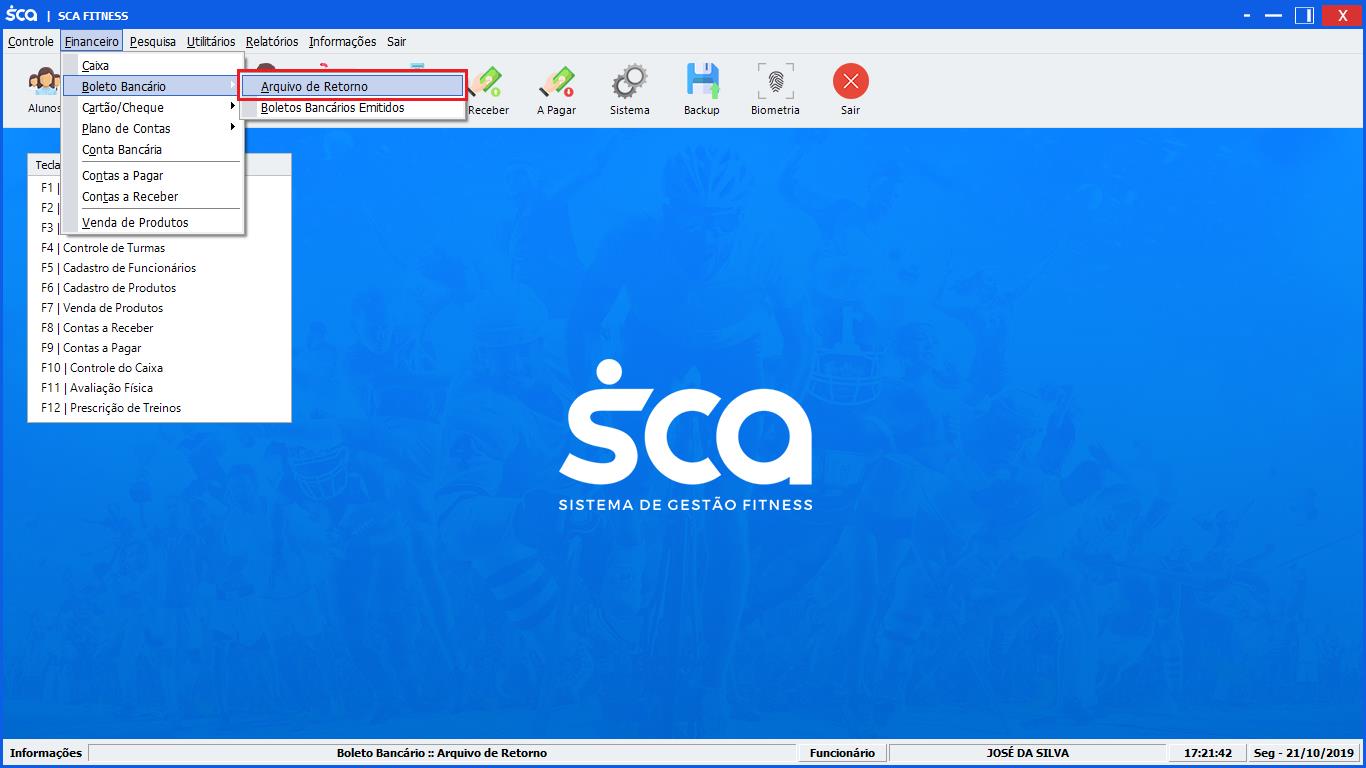Image resolution: width=1366 pixels, height=768 pixels.
Task: Restore the SCA FITNESS window size
Action: pyautogui.click(x=1304, y=15)
